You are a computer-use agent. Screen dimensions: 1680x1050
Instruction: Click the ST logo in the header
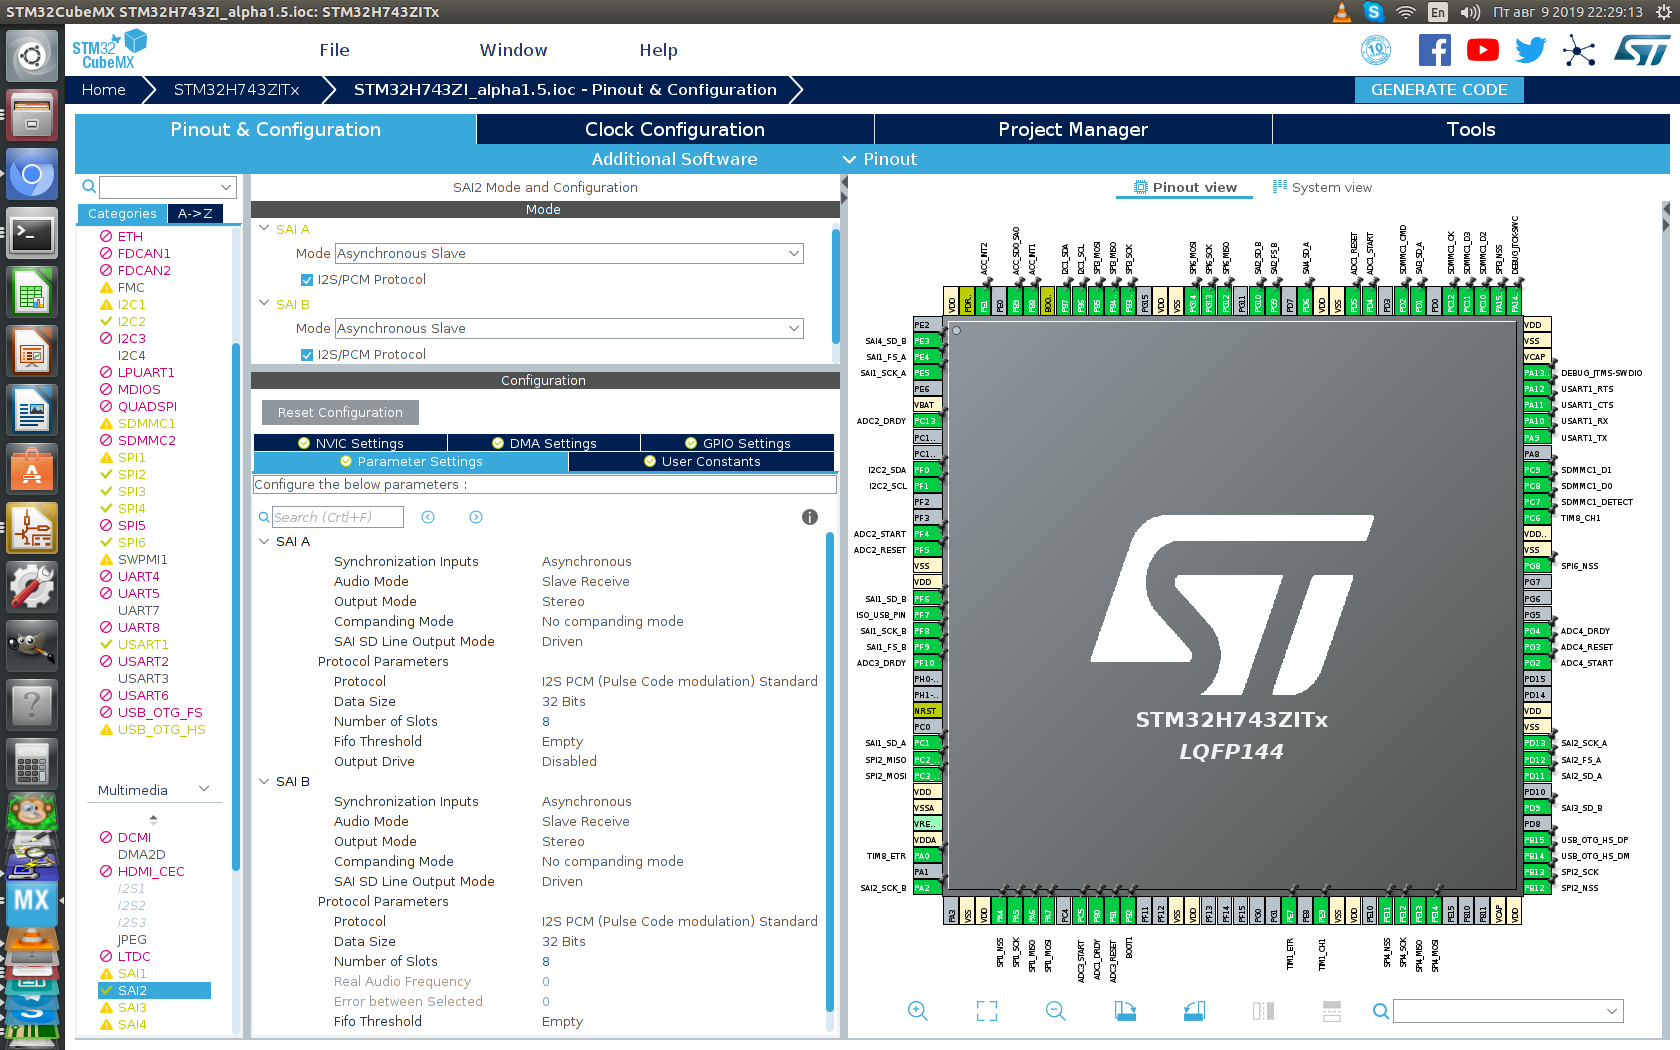1641,50
